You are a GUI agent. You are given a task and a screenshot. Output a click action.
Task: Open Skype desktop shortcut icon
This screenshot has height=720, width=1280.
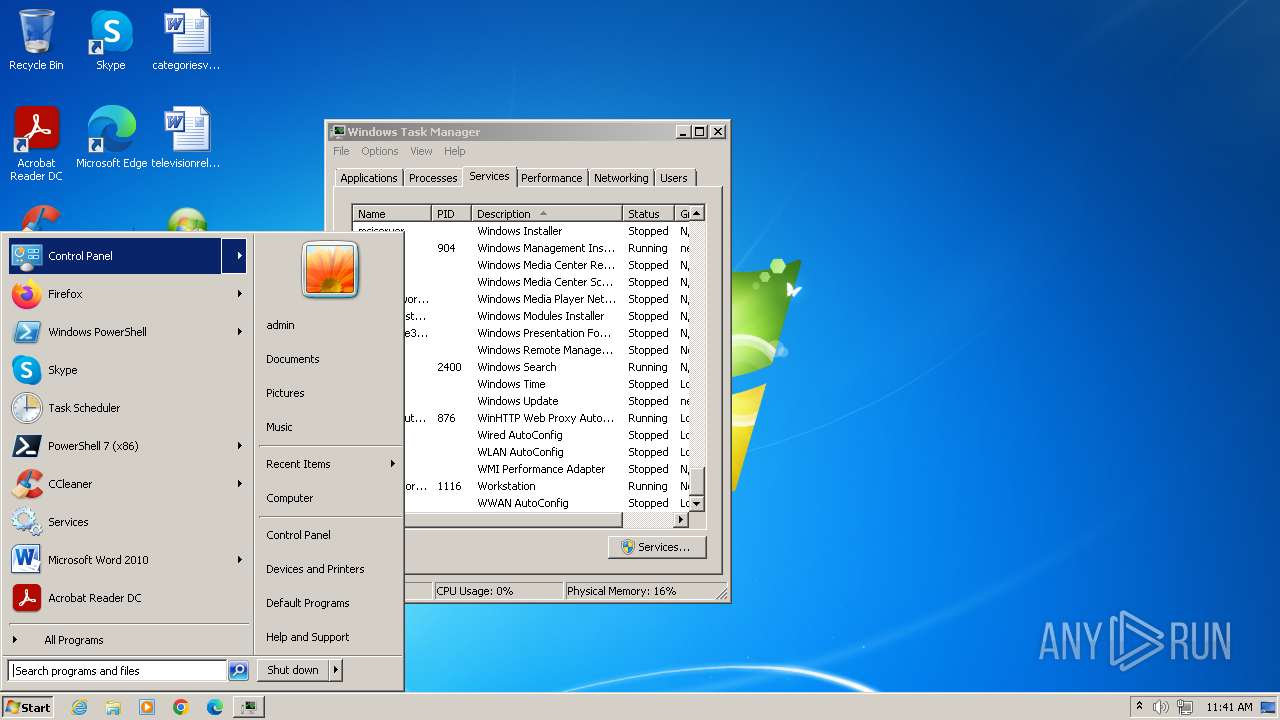click(110, 40)
